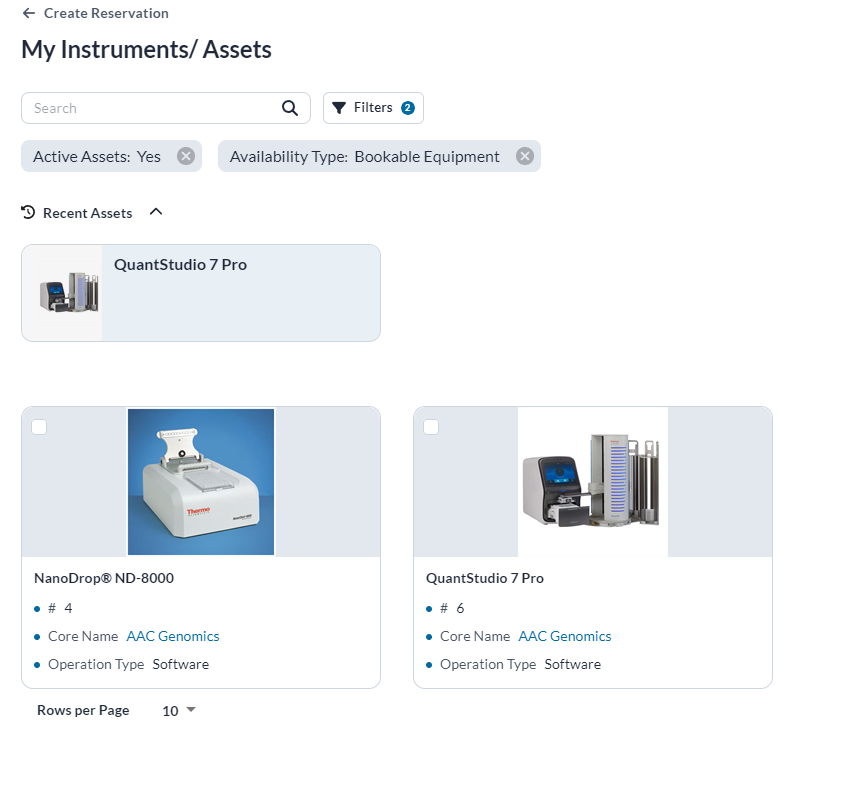This screenshot has width=865, height=805.
Task: Collapse the Recent Assets section
Action: pos(156,212)
